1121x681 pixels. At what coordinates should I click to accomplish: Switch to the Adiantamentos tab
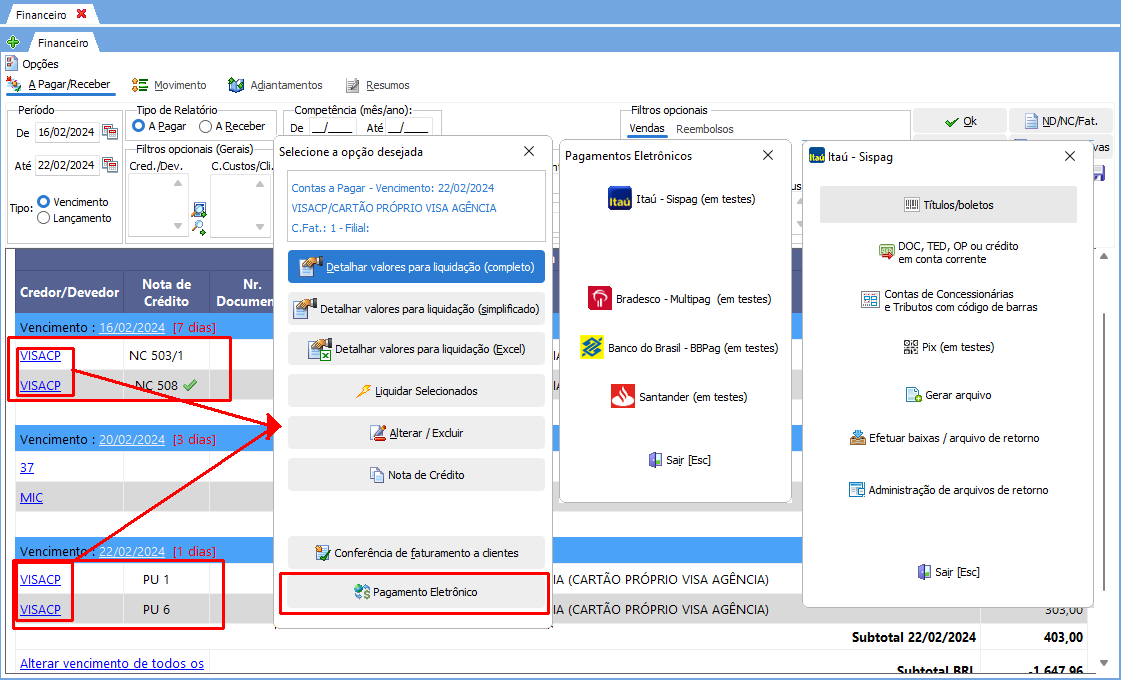pos(276,85)
